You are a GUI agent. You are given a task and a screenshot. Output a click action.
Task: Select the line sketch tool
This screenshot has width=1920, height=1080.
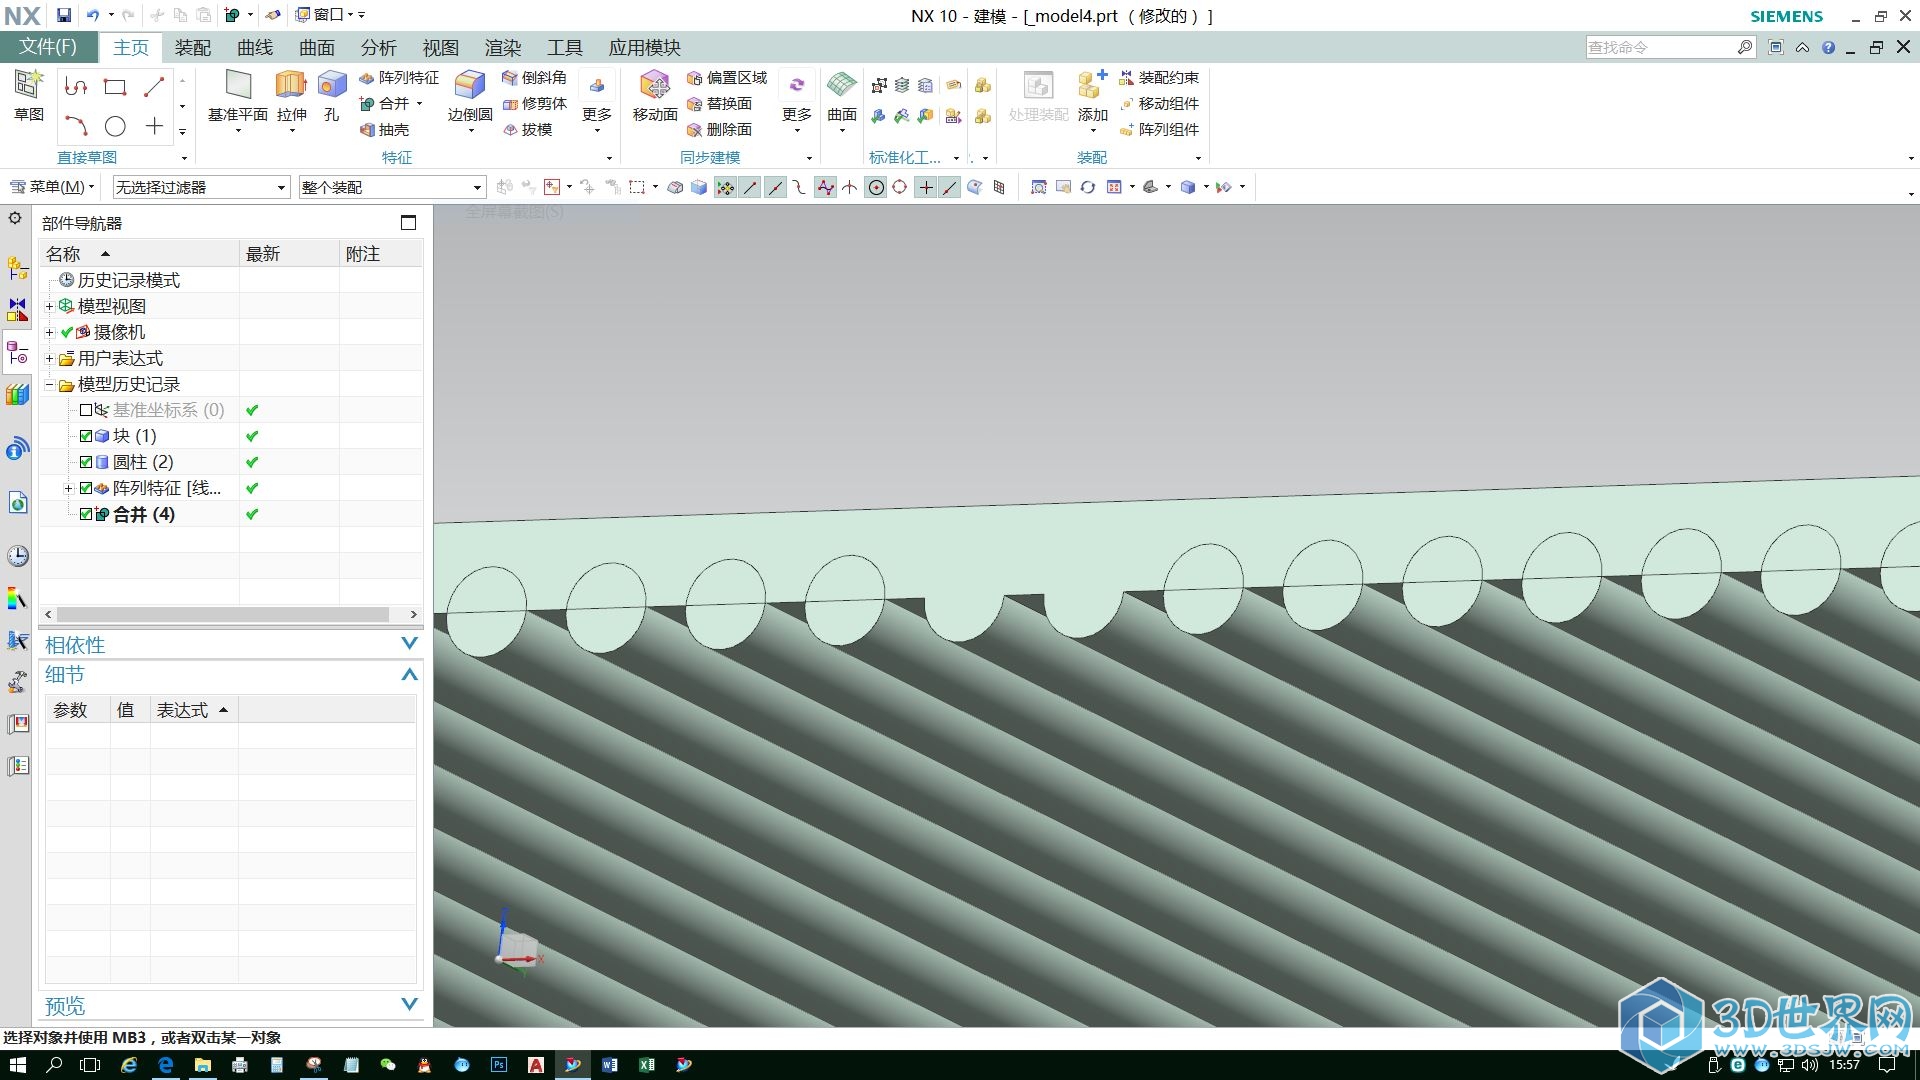tap(154, 87)
